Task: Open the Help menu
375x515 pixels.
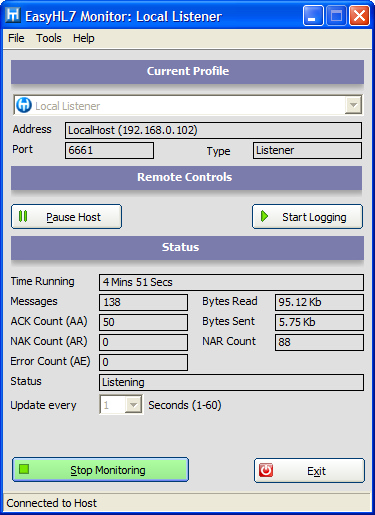Action: coord(84,38)
